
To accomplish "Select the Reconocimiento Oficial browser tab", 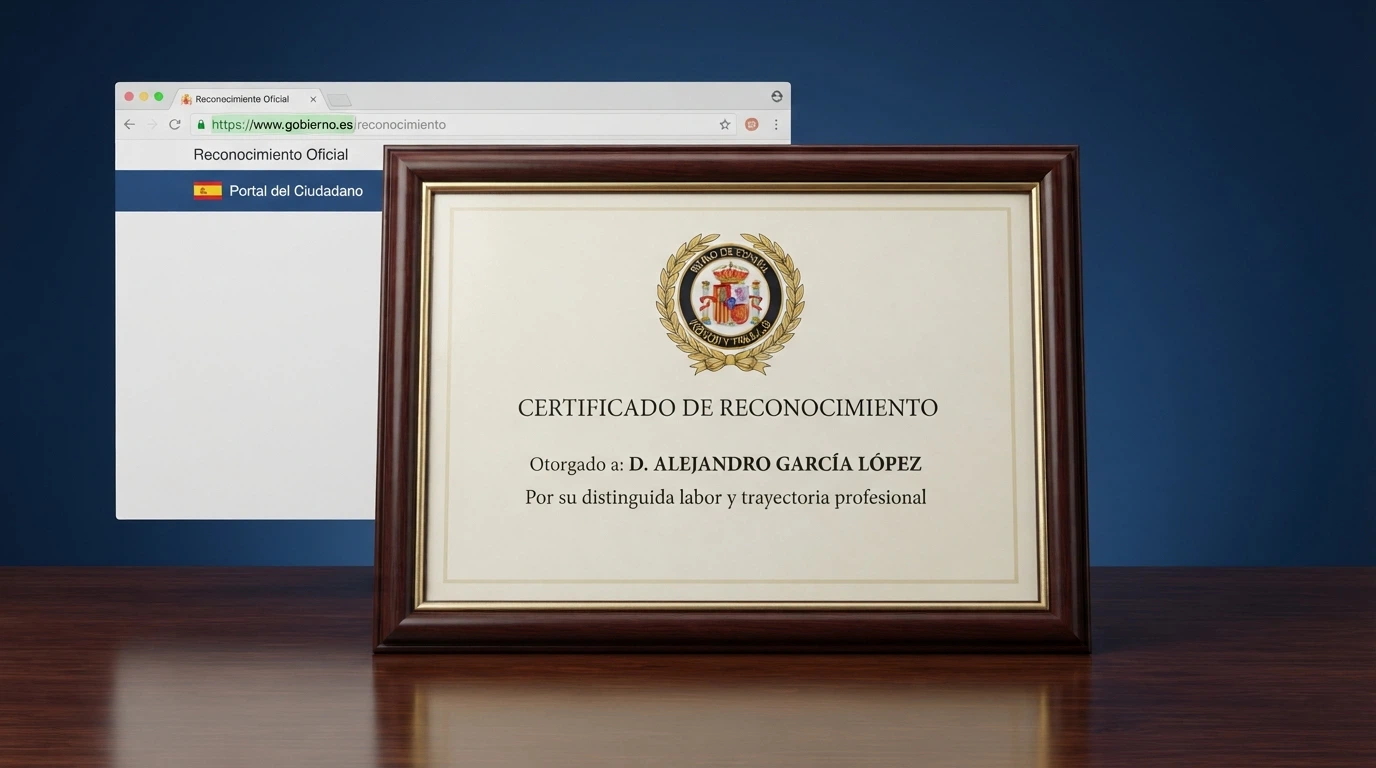I will 249,99.
